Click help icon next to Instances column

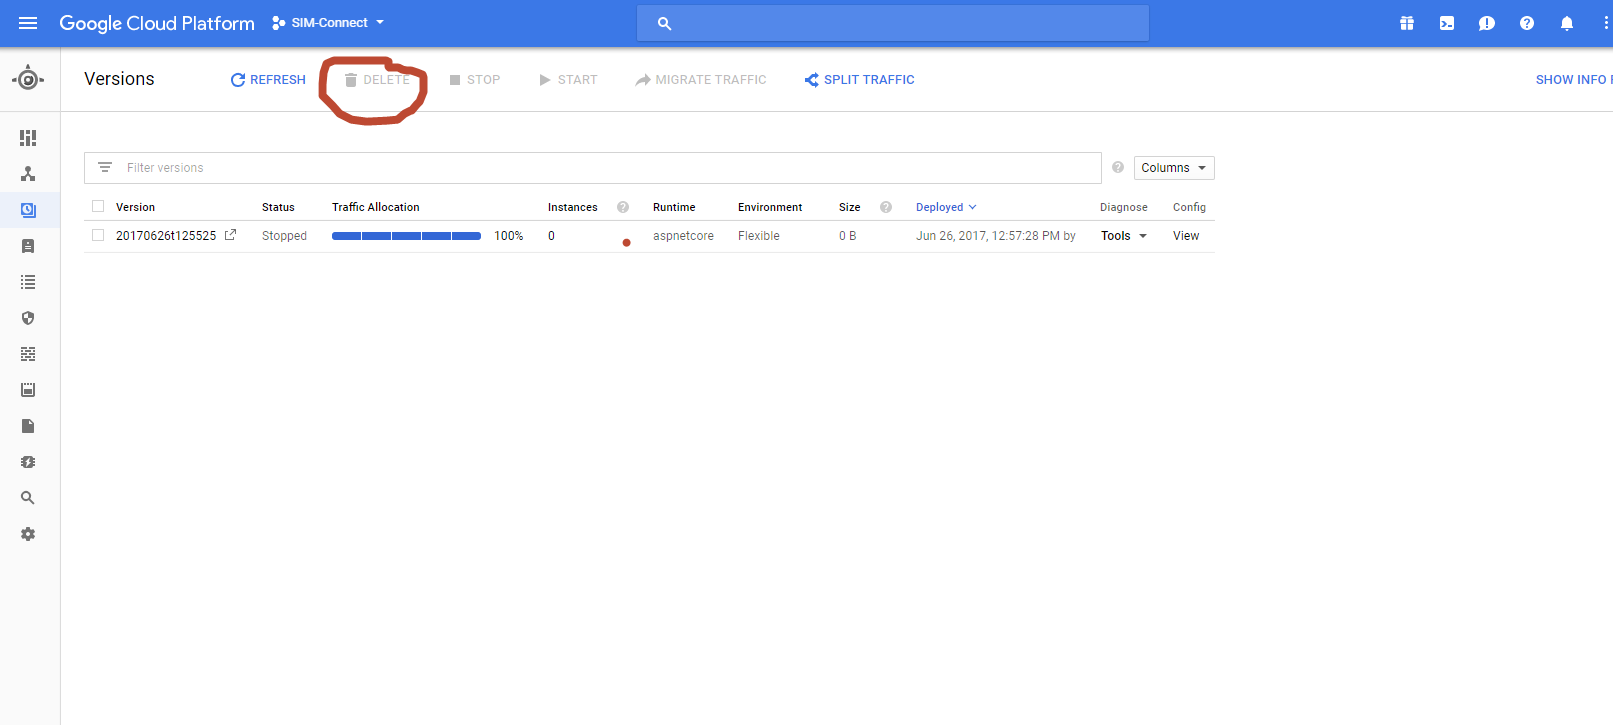pyautogui.click(x=623, y=207)
